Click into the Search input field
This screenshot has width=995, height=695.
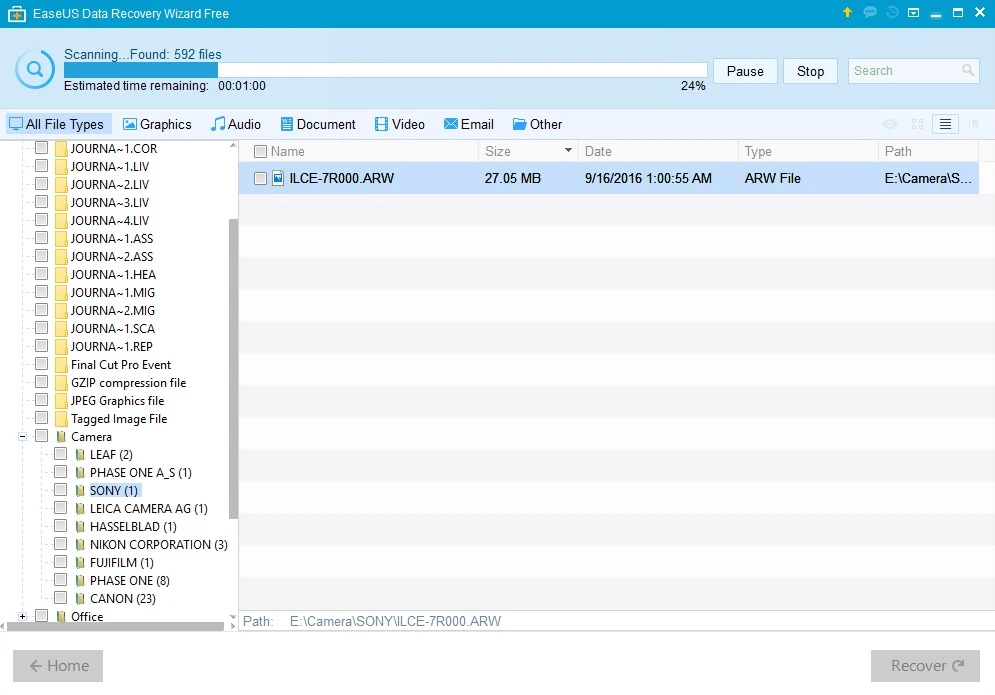902,71
